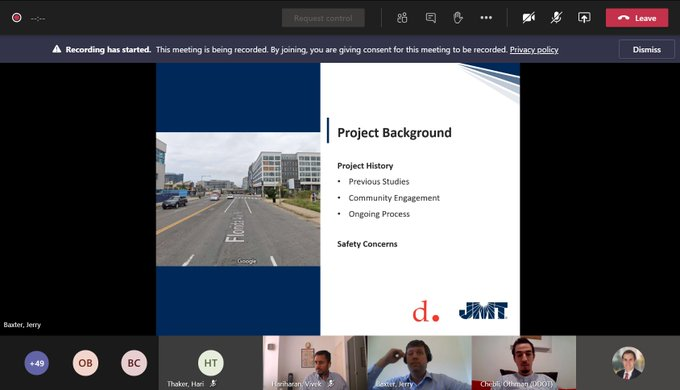Click the JMT logo on slide
This screenshot has width=680, height=390.
483,311
